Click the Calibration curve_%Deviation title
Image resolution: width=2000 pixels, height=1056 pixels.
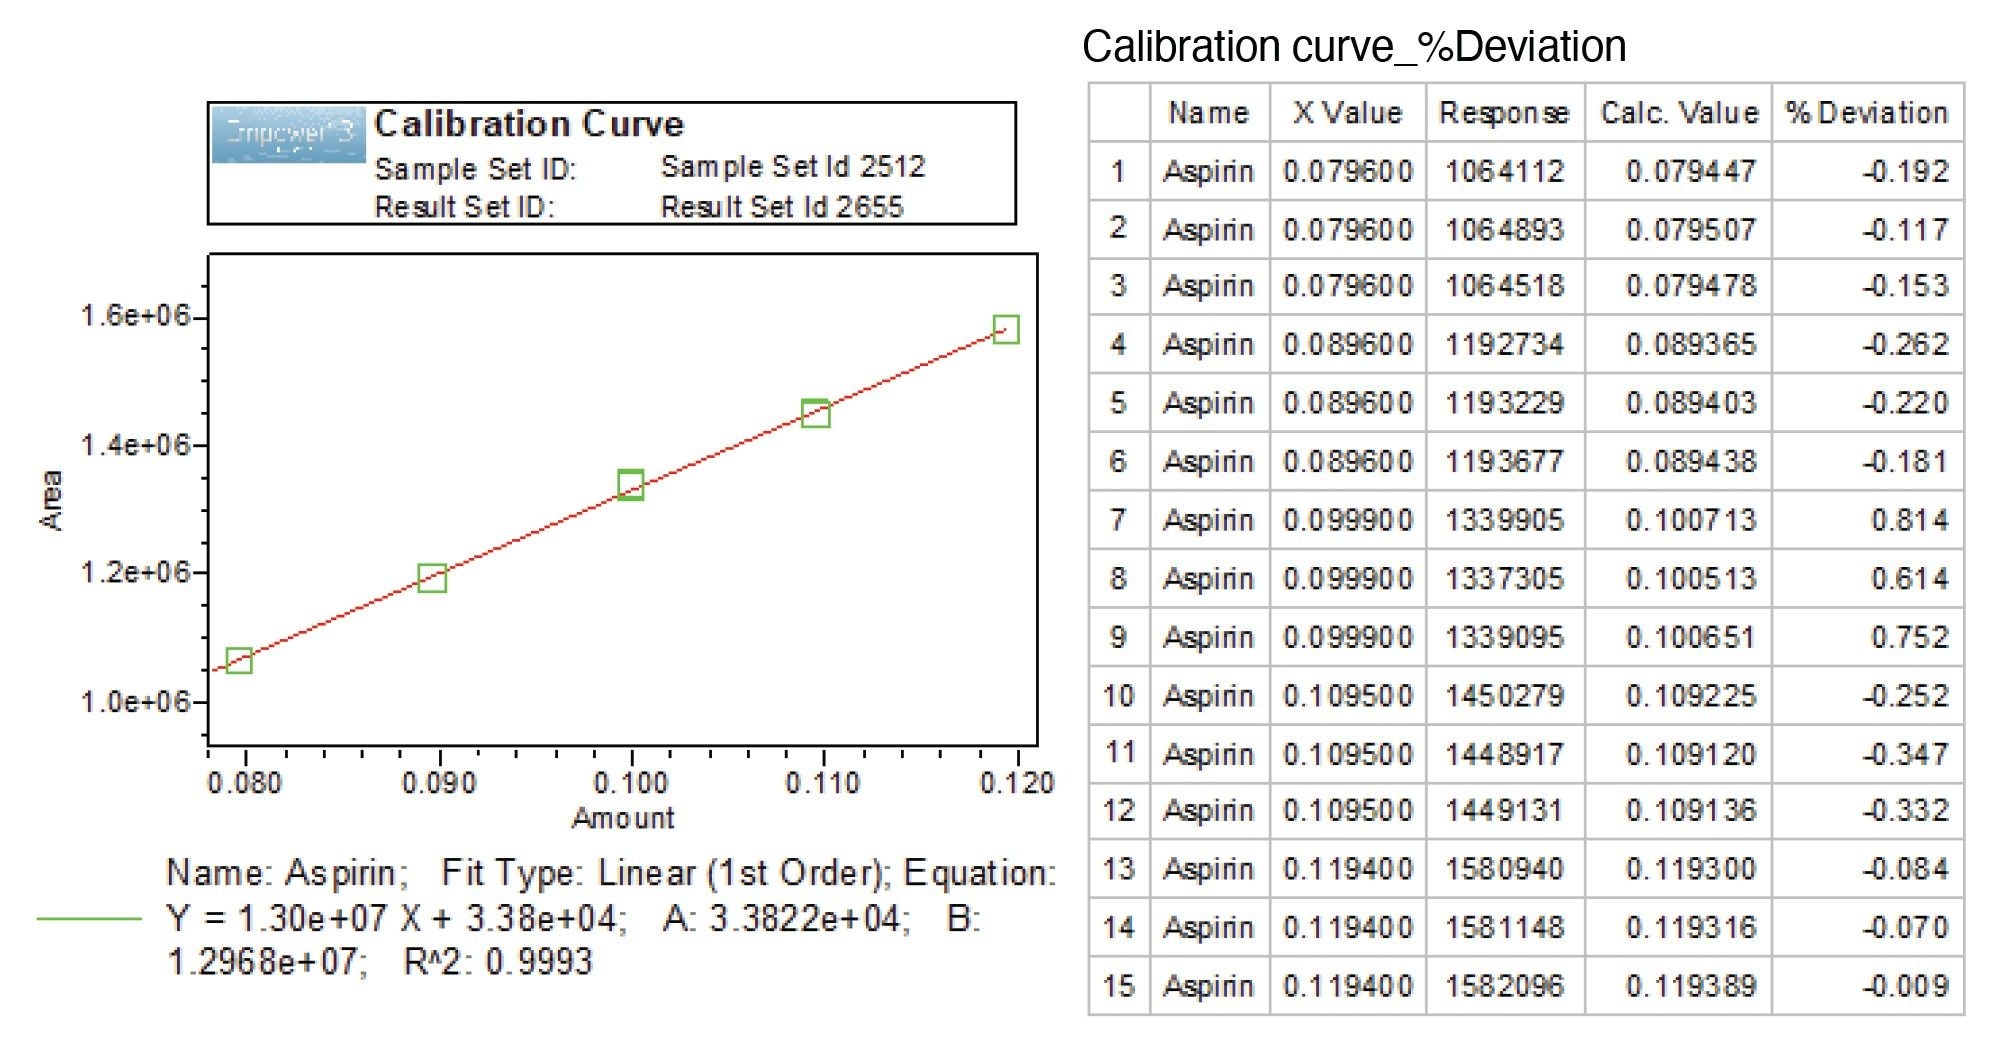tap(1354, 47)
